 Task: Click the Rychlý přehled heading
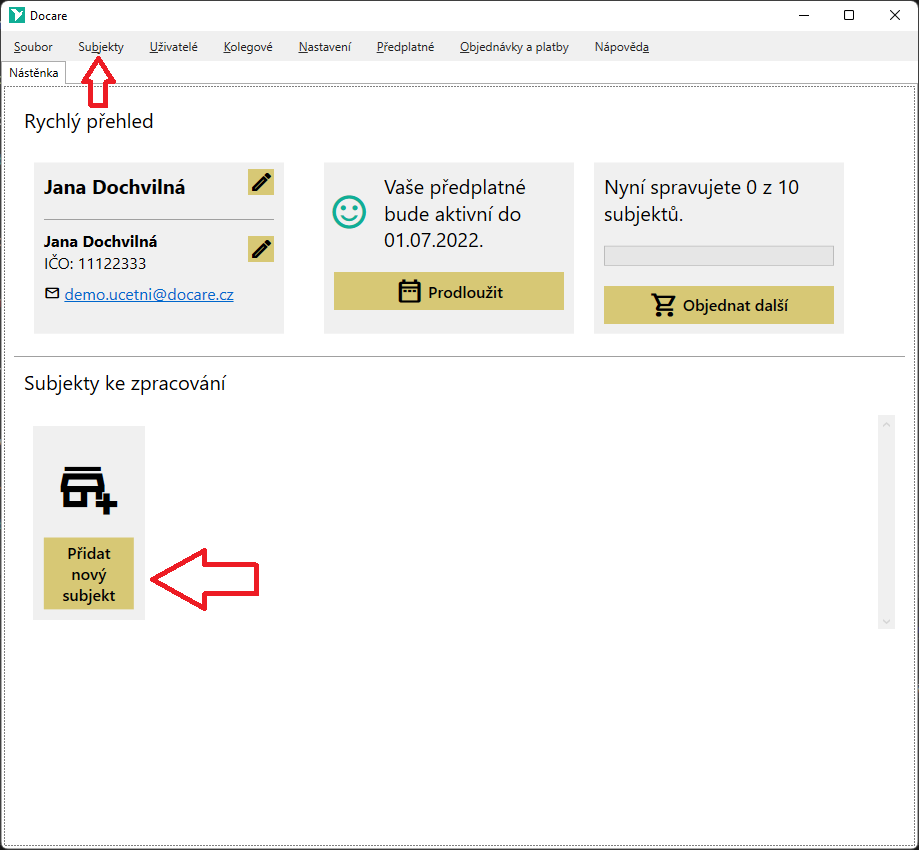tap(89, 121)
